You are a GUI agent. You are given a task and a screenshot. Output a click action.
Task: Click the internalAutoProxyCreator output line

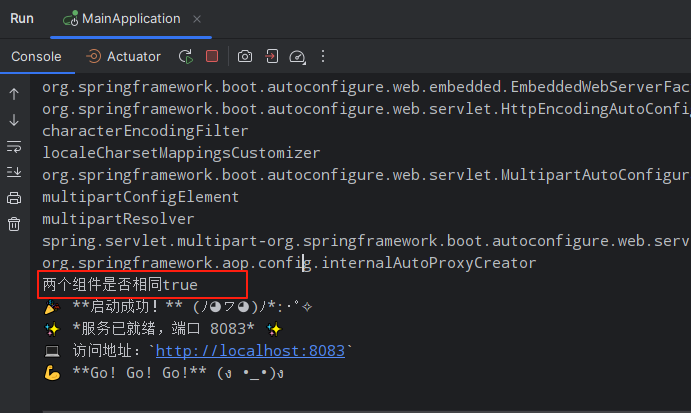(x=289, y=263)
